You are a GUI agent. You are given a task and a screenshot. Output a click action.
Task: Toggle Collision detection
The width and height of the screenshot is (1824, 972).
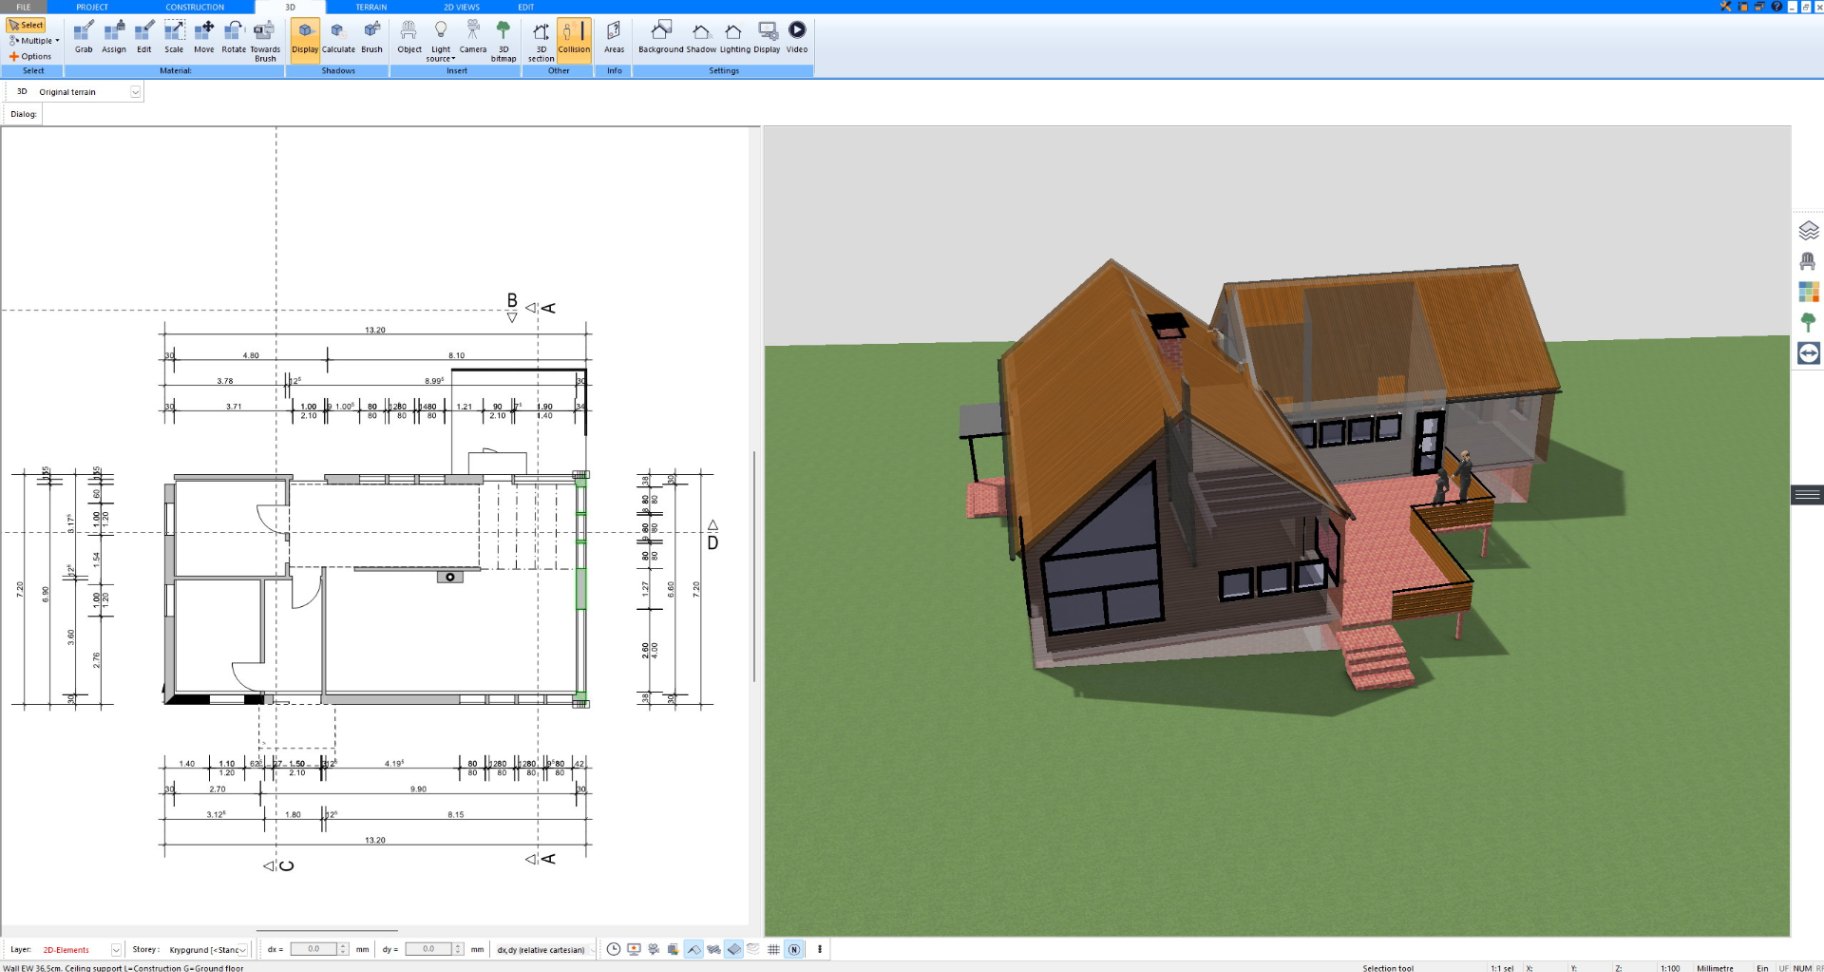(x=574, y=40)
